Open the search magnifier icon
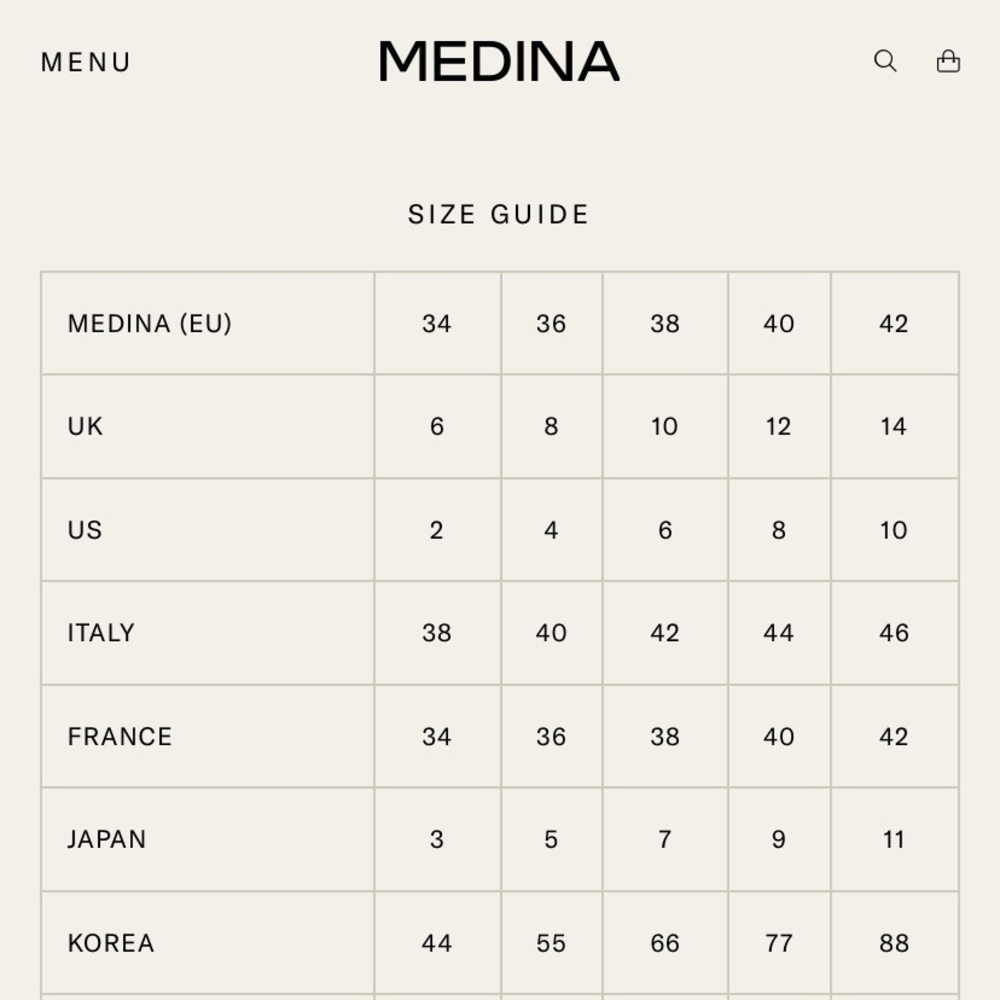1000x1000 pixels. point(885,61)
